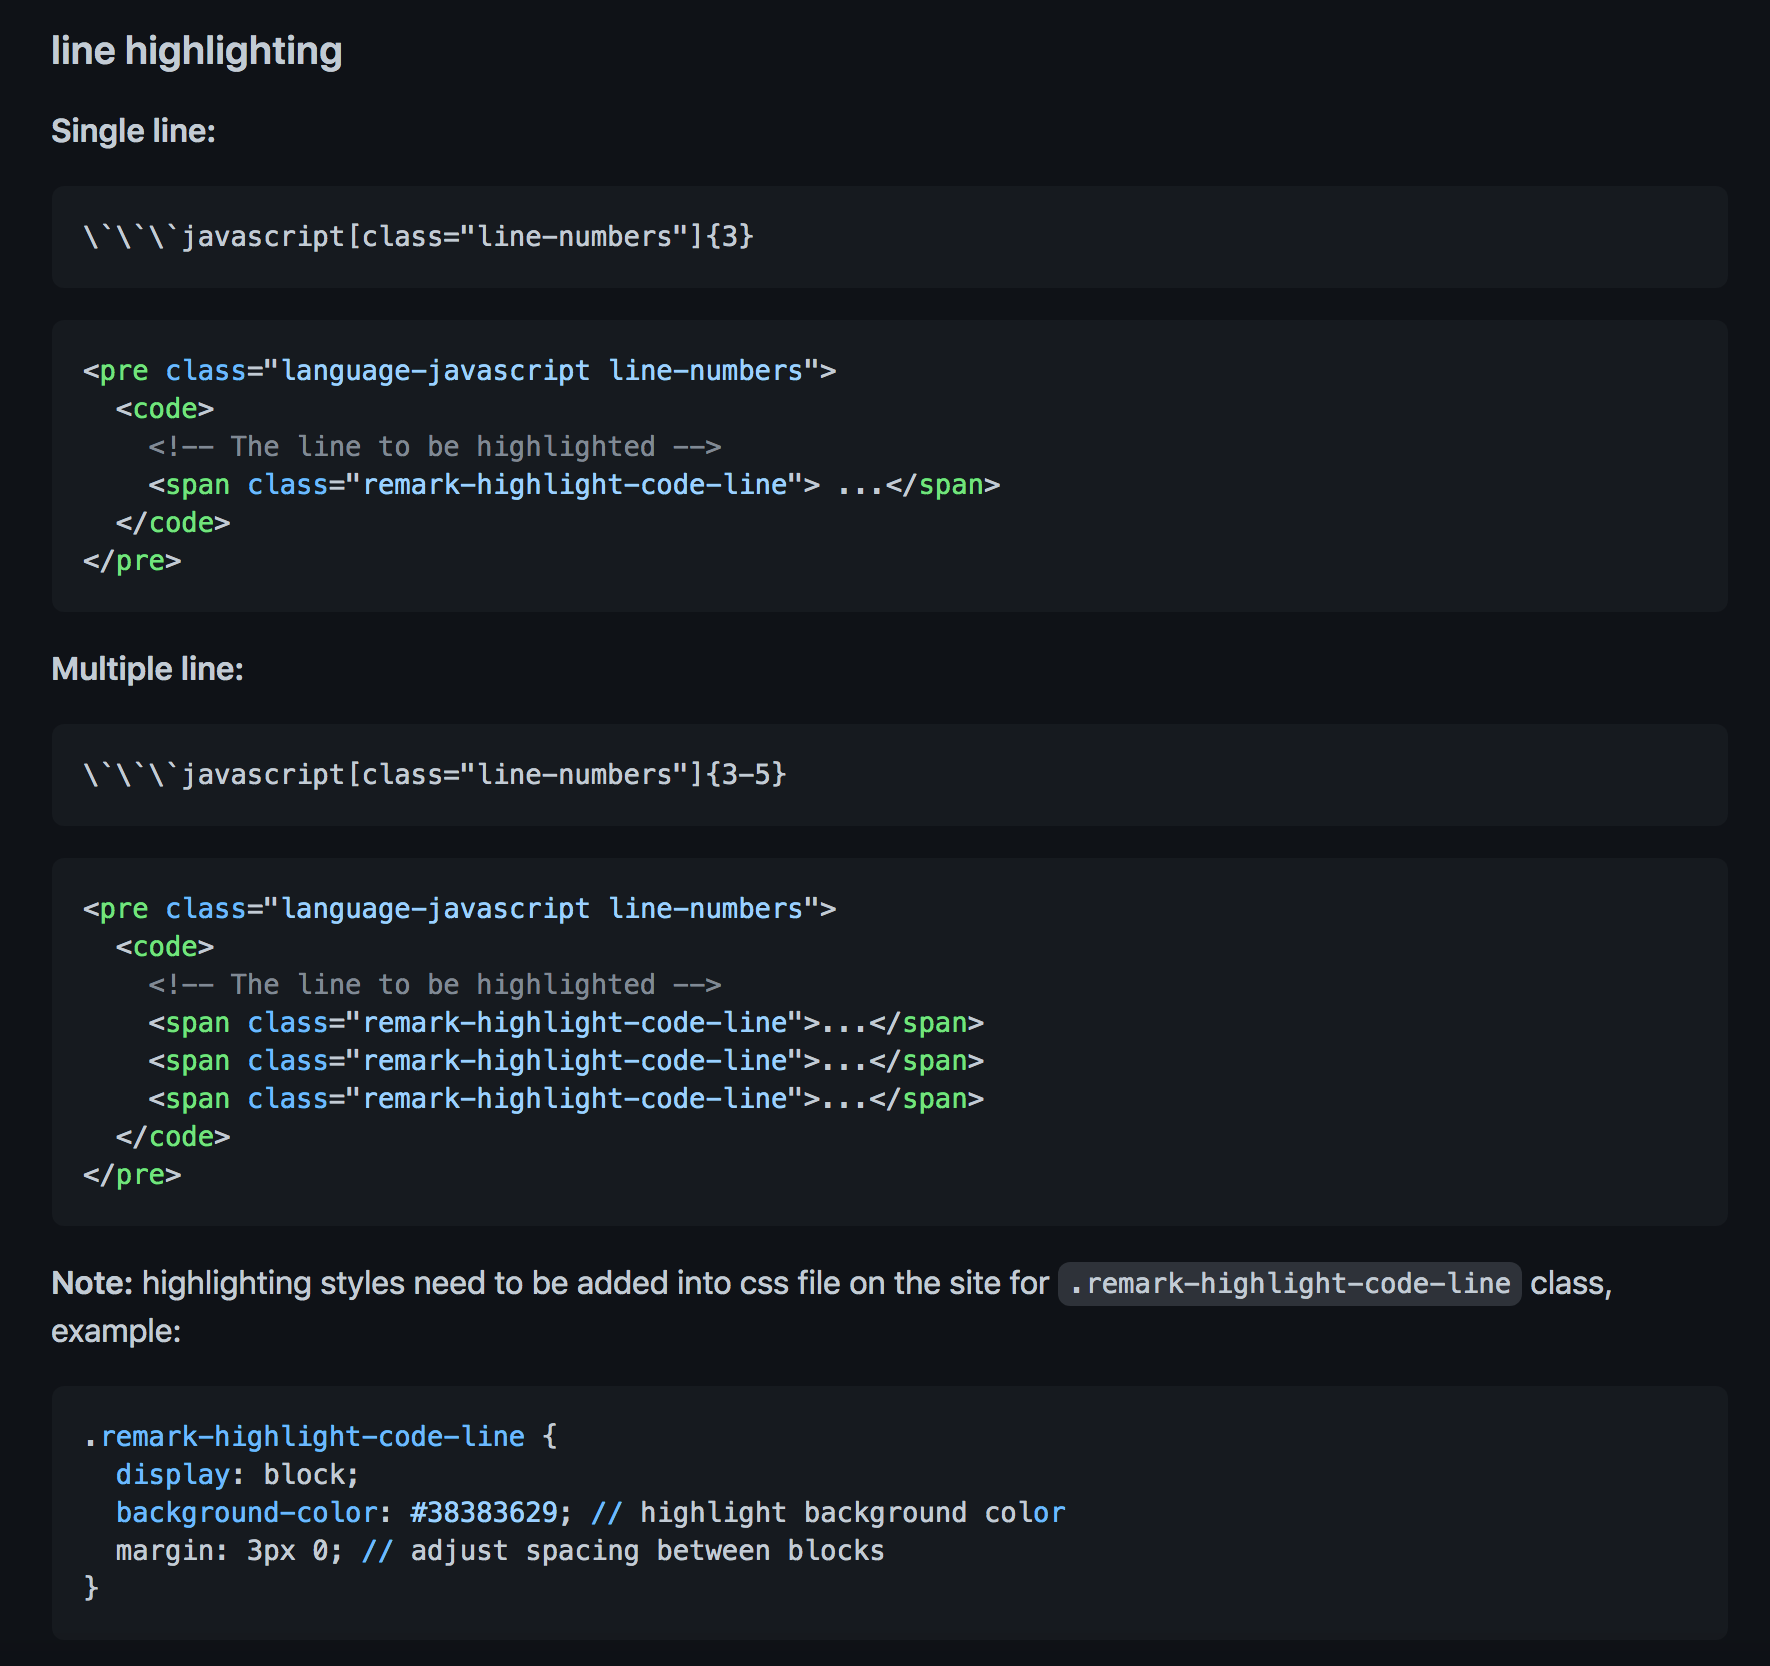Click the #38383629 color value
This screenshot has height=1666, width=1770.
point(484,1512)
